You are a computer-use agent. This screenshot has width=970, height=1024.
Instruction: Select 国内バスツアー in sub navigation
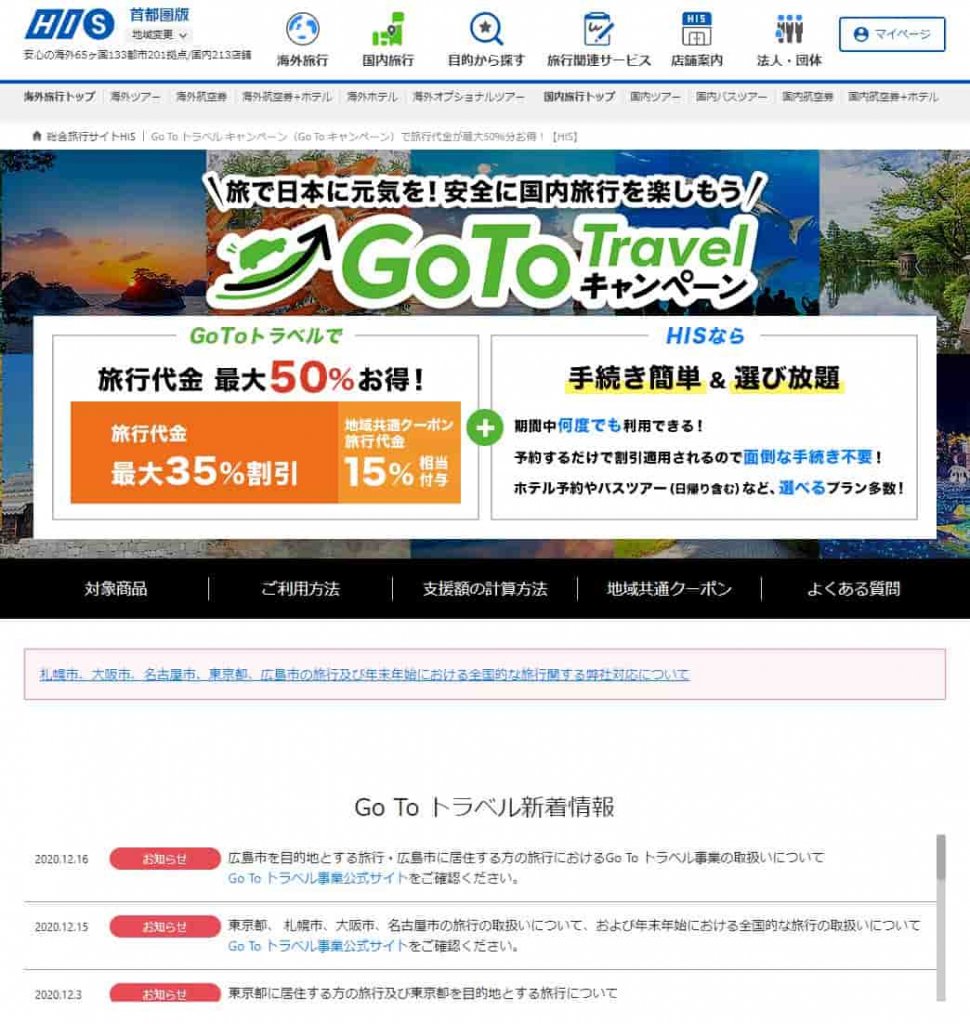[x=731, y=97]
